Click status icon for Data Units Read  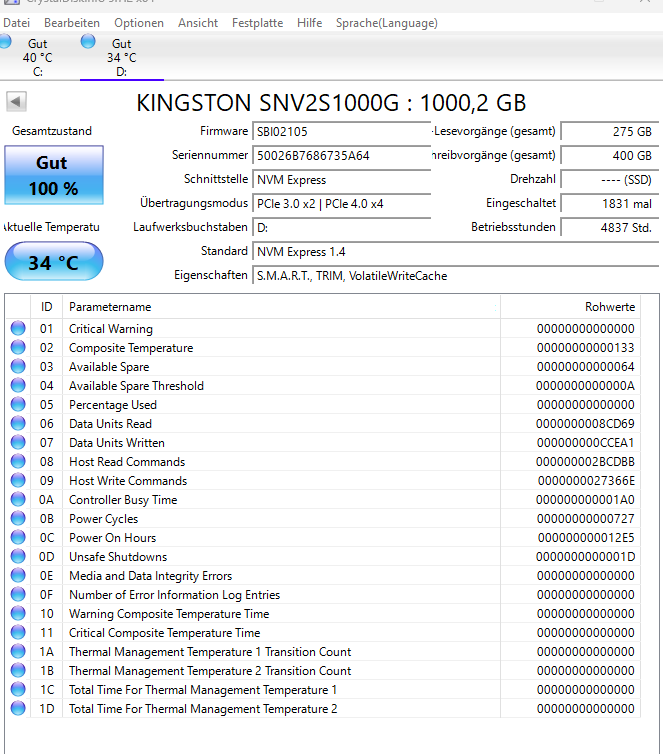18,423
